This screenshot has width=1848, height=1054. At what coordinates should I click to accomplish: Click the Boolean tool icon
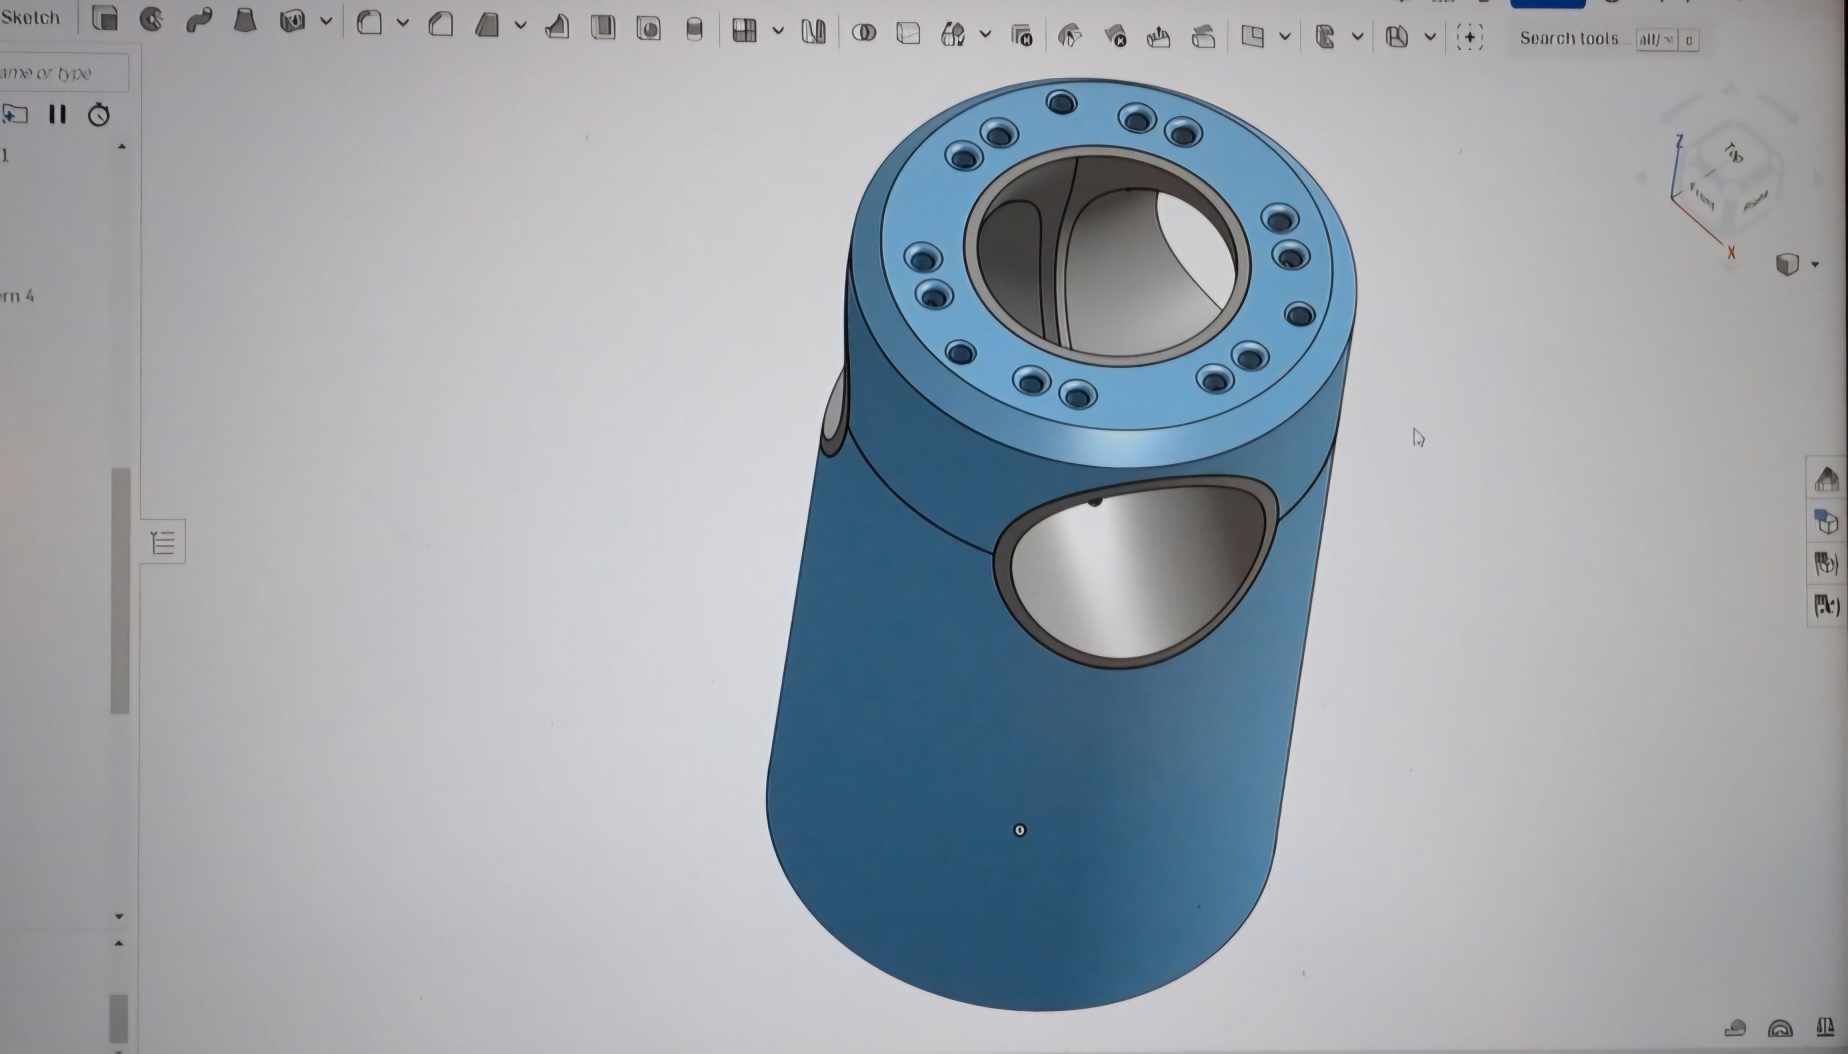point(864,33)
